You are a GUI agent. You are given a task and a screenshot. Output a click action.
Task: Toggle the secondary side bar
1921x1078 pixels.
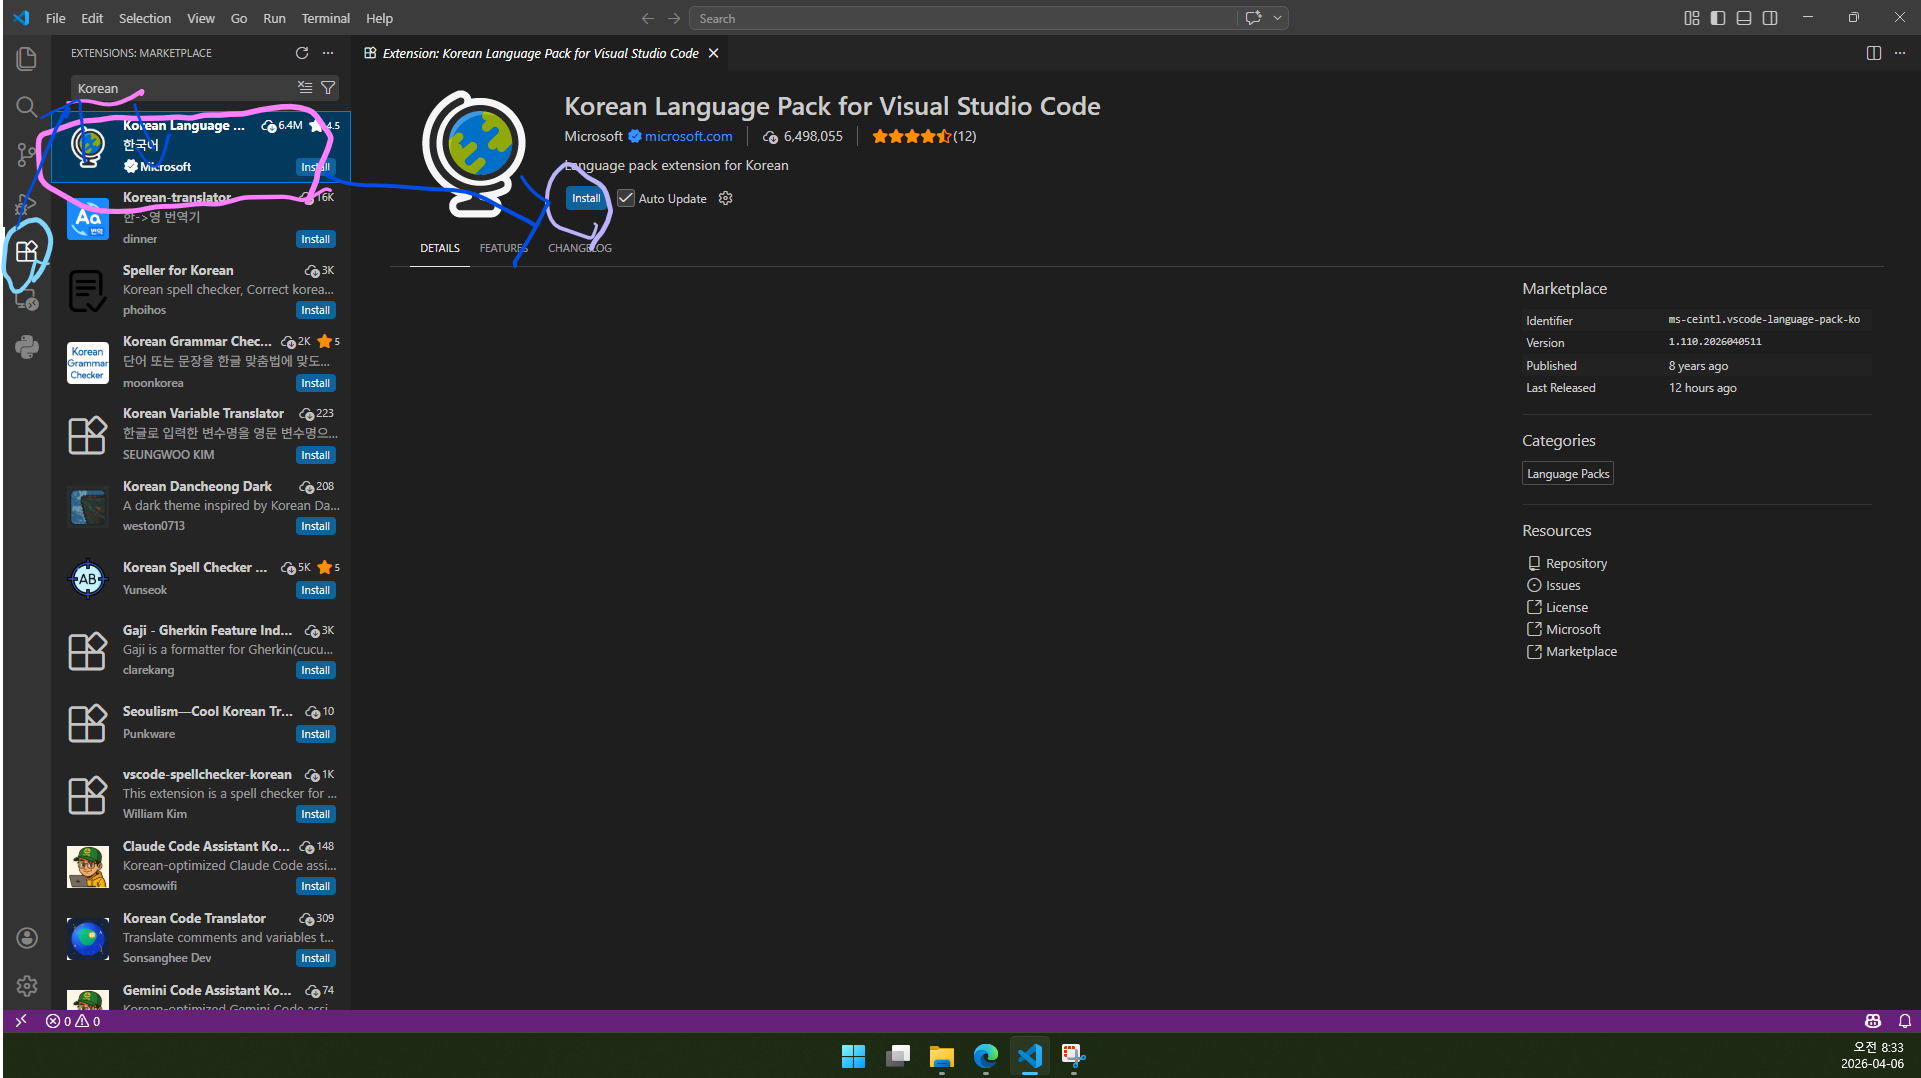(x=1770, y=18)
